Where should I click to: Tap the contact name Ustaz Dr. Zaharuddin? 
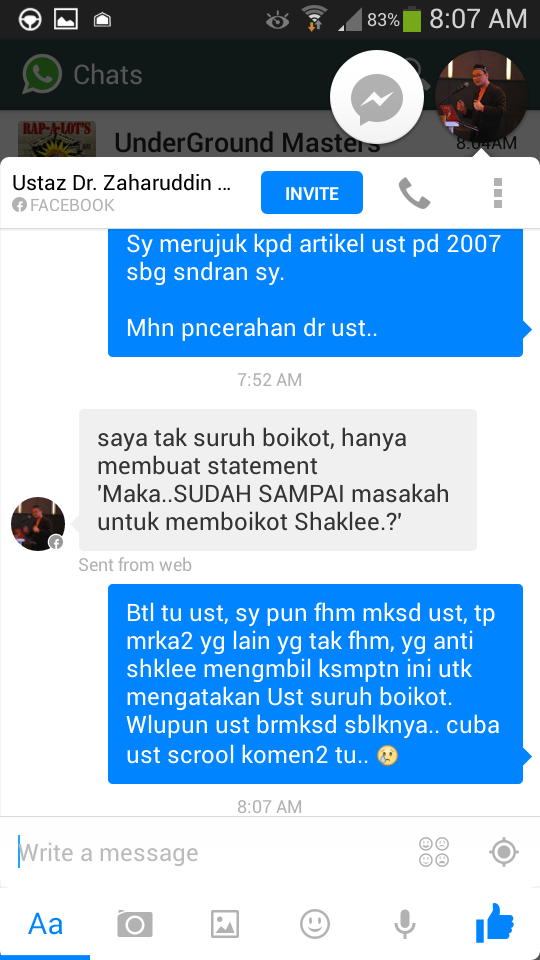pos(121,182)
